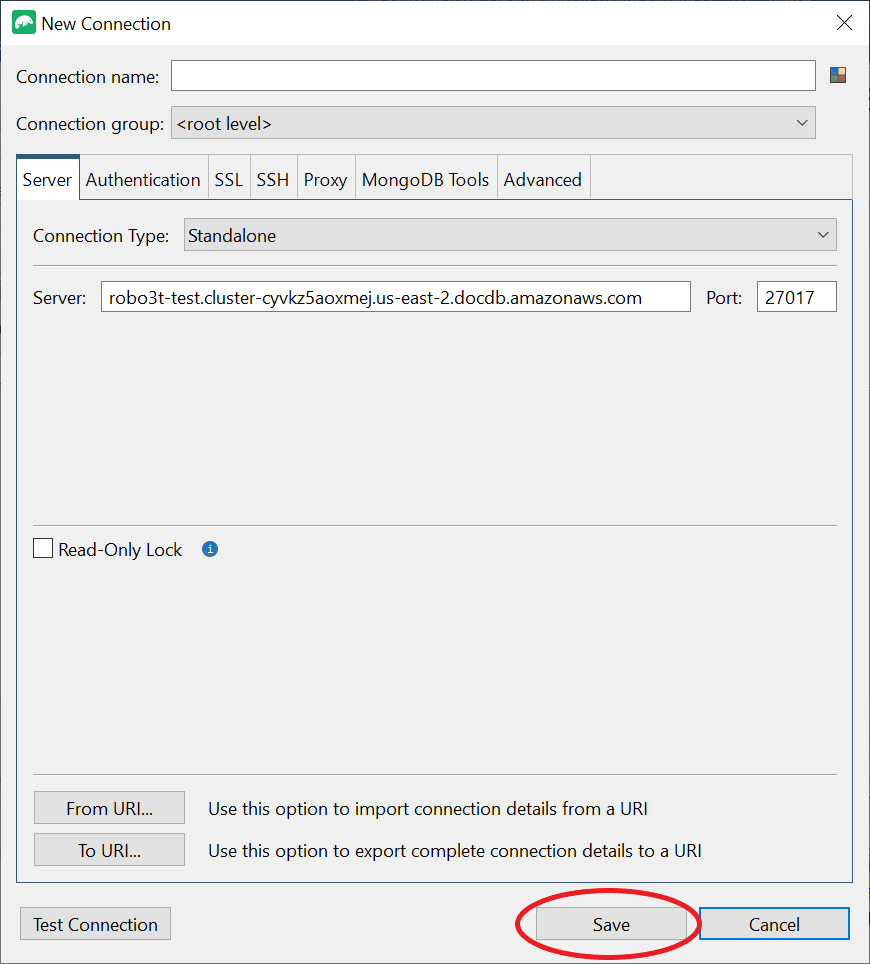The width and height of the screenshot is (870, 964).
Task: Click inside the Connection name field
Action: pos(493,74)
